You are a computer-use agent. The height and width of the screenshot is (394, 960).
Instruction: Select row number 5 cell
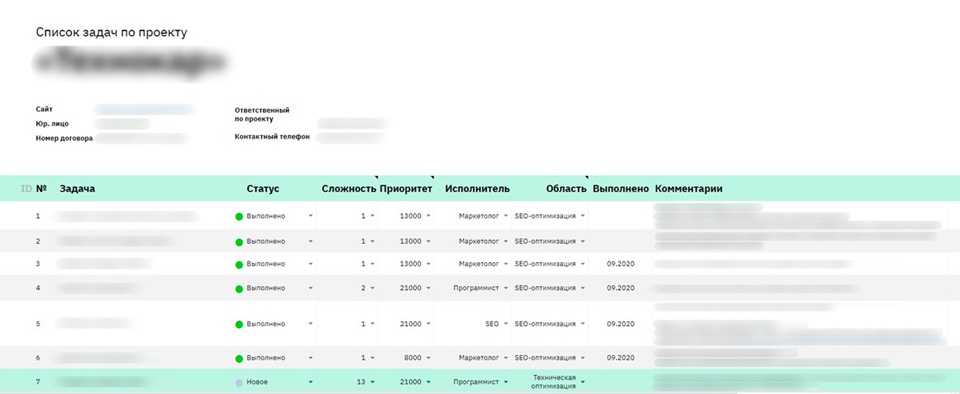38,324
